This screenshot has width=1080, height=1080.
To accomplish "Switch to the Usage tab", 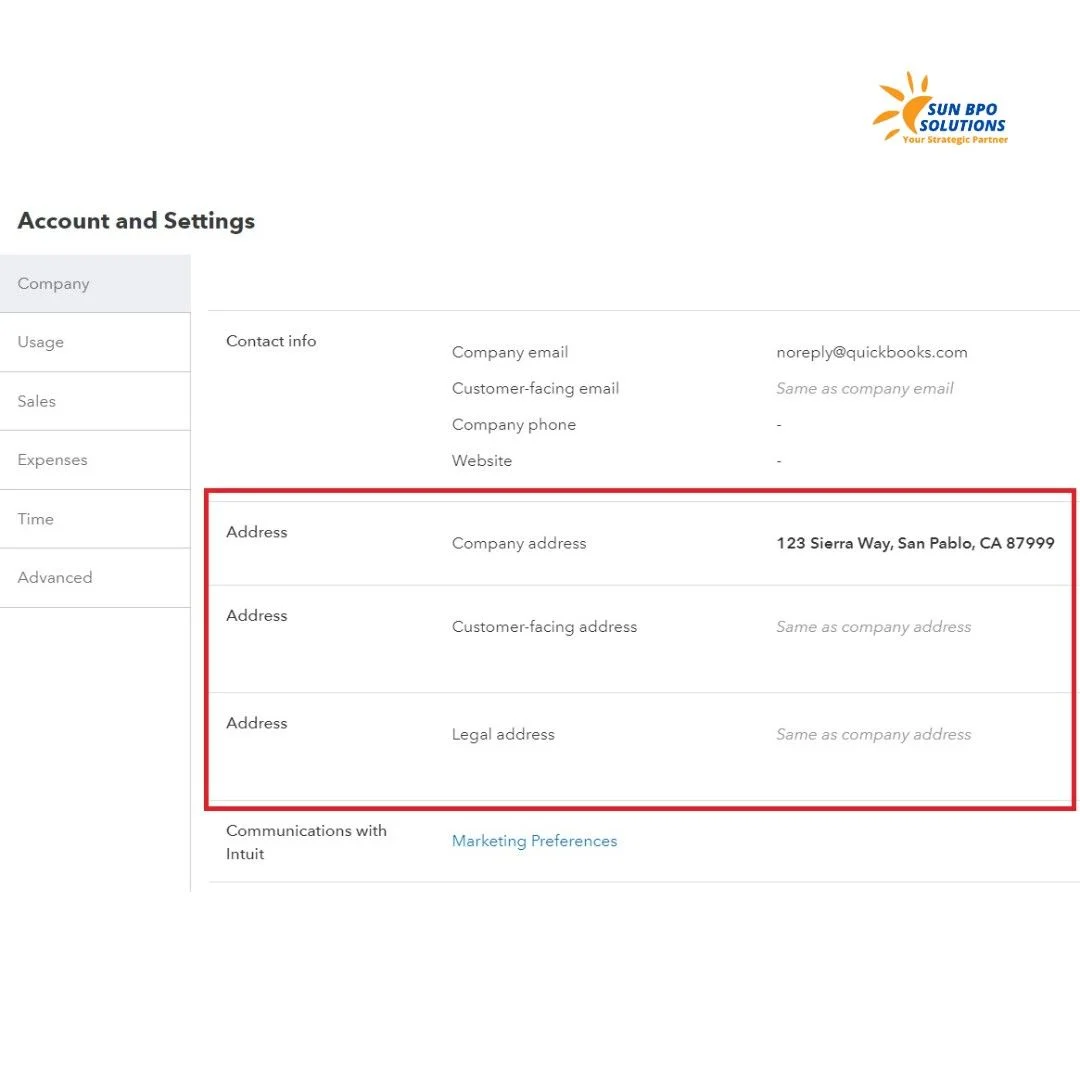I will coord(95,342).
